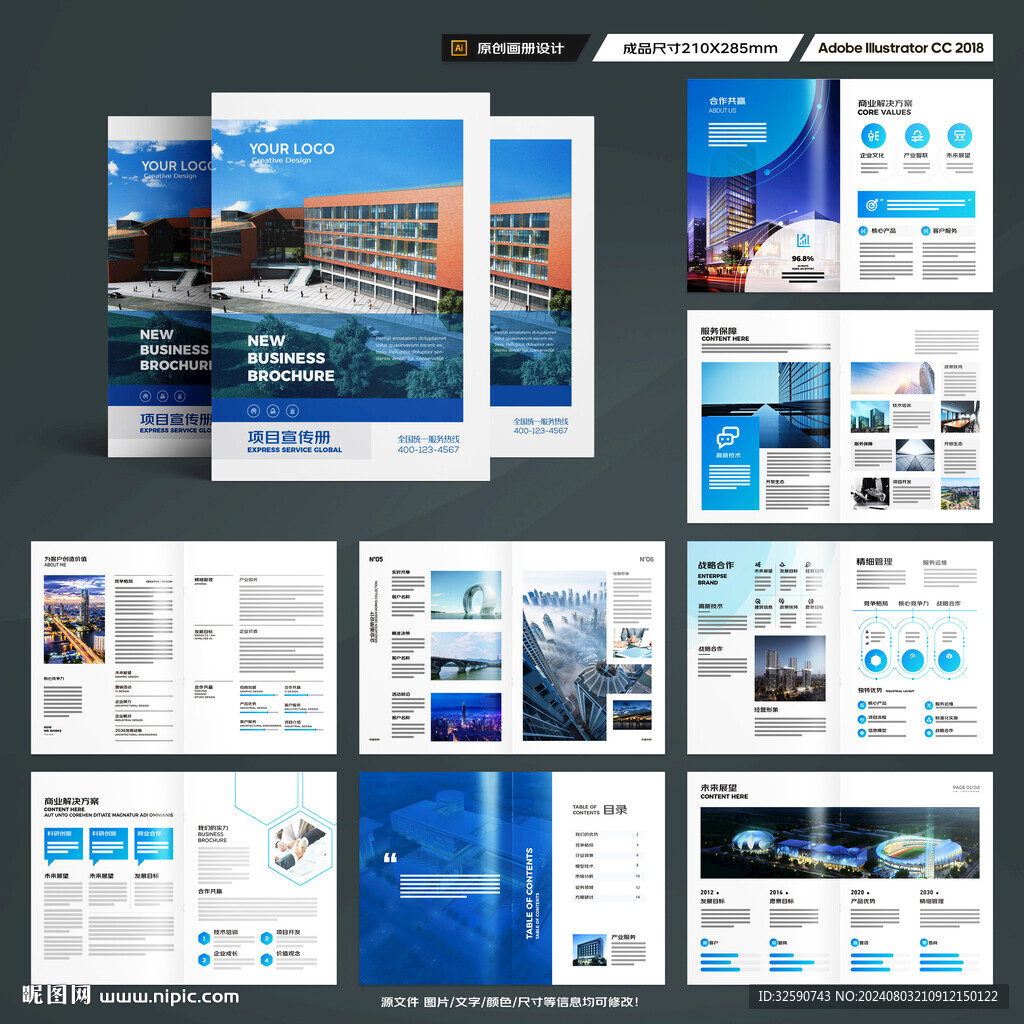Image resolution: width=1024 pixels, height=1024 pixels.
Task: Click the 成品尺寸210X285mm label
Action: click(x=699, y=48)
